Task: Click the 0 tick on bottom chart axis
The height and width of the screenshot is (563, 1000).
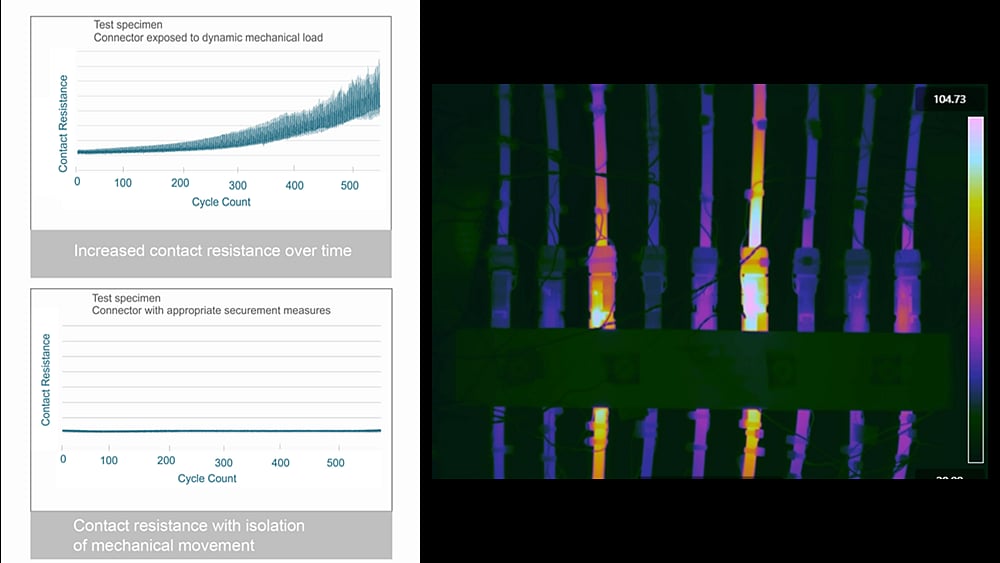Action: pos(63,462)
